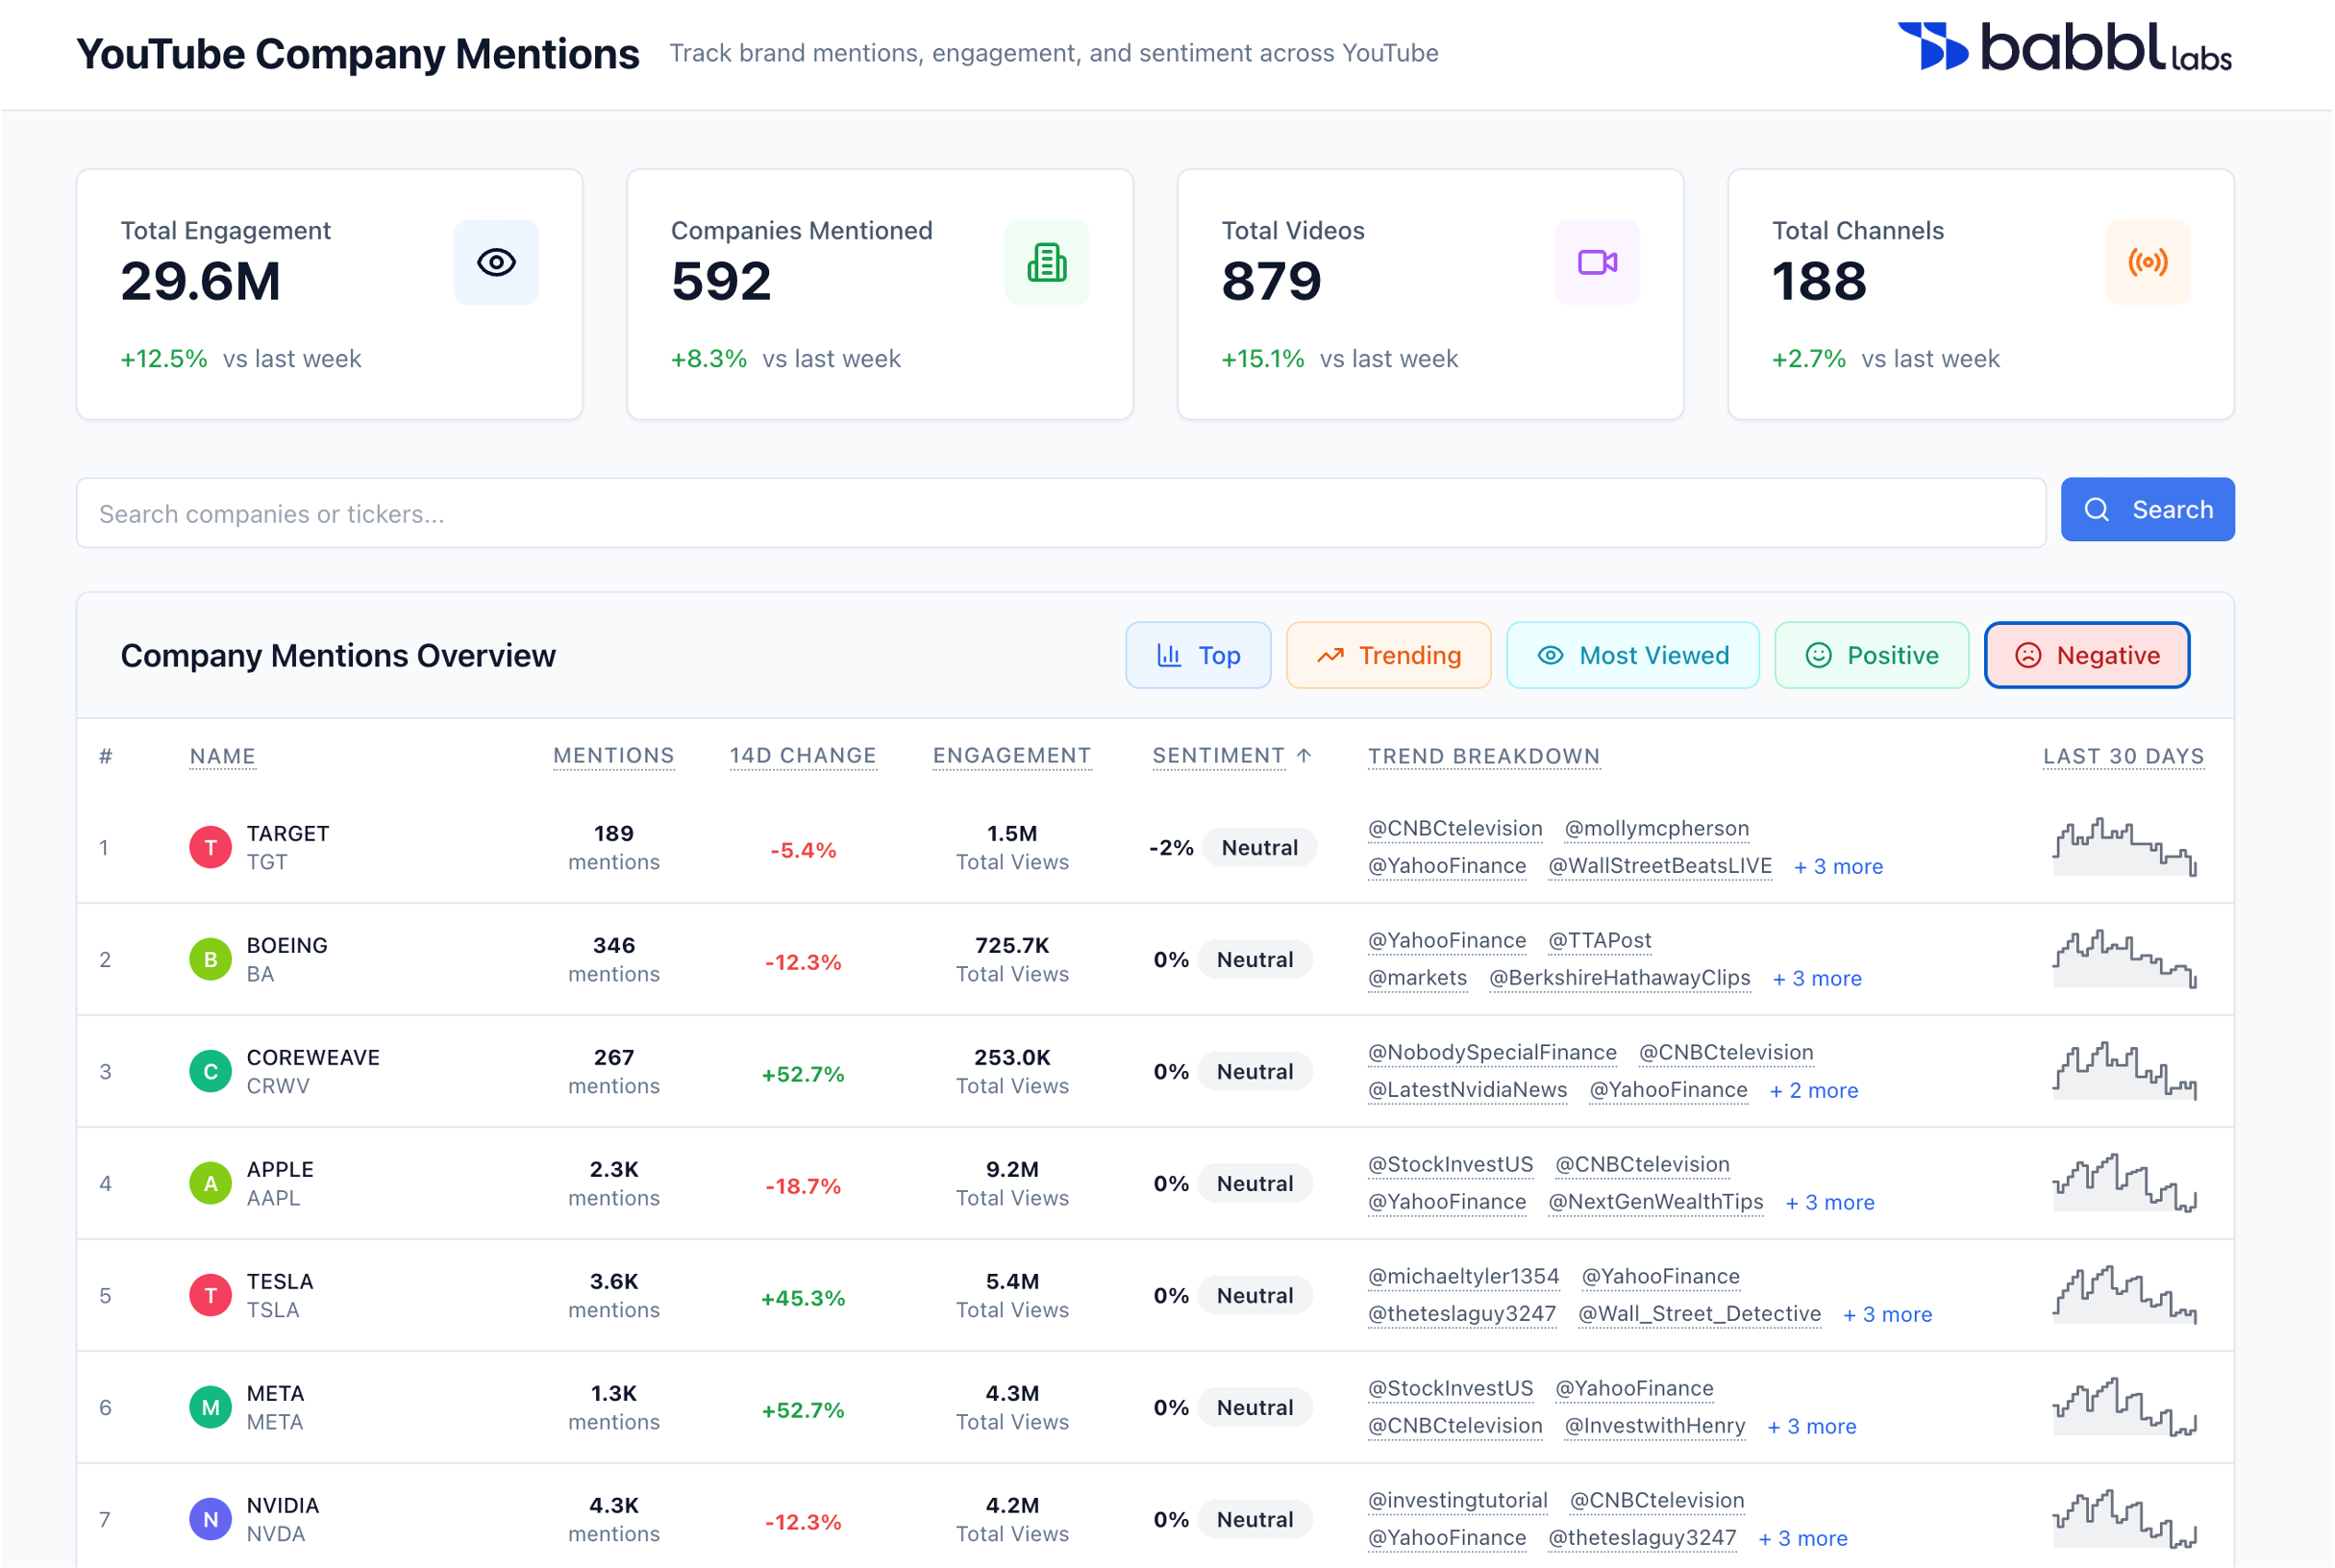
Task: Click the red T avatar for Tesla
Action: coord(210,1295)
